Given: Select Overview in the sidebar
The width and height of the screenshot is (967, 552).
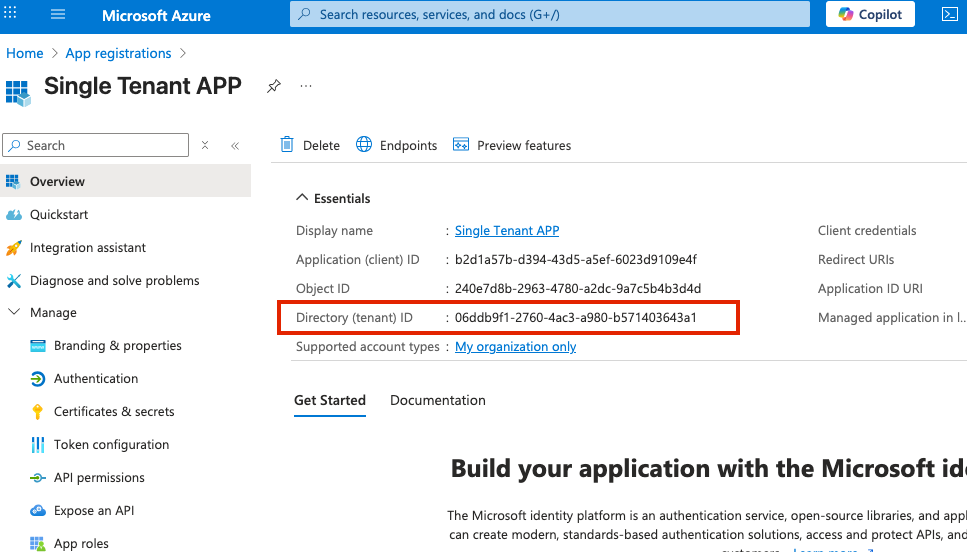Looking at the screenshot, I should [x=126, y=181].
